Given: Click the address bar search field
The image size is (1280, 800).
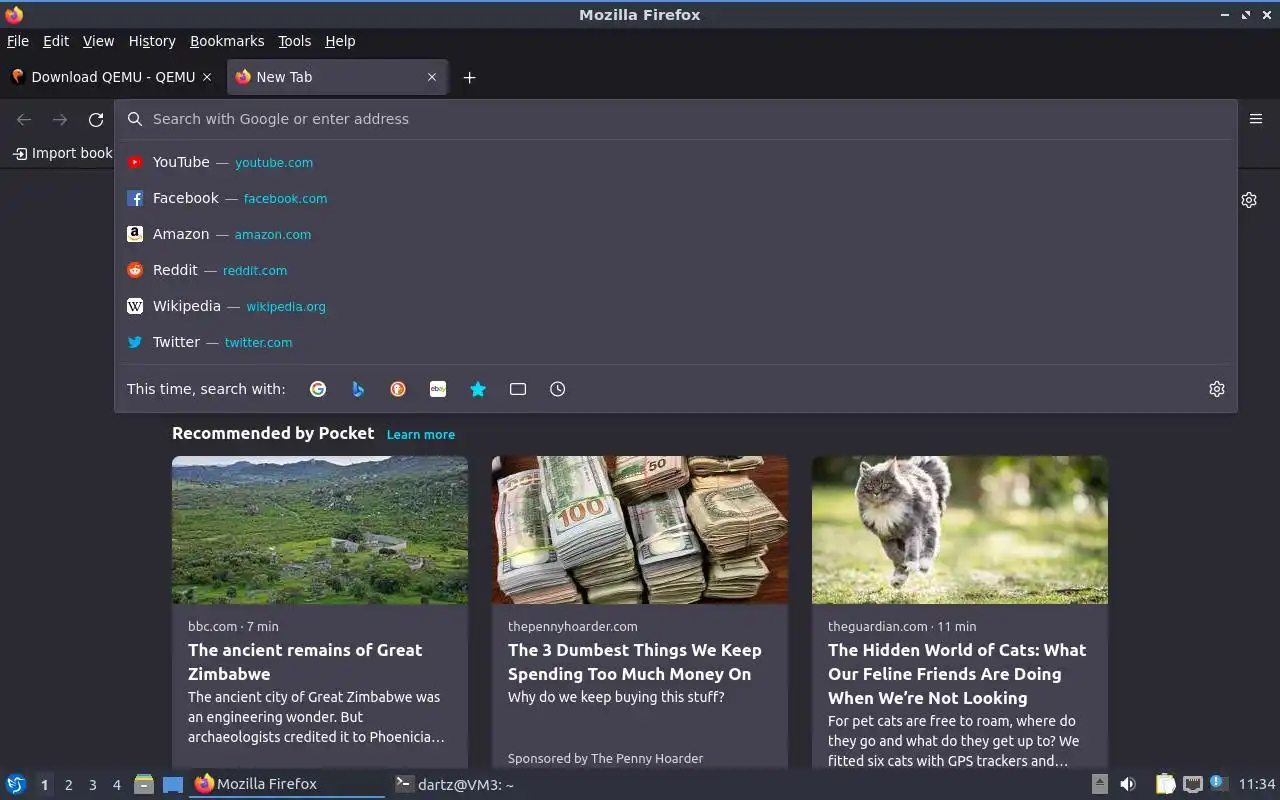Looking at the screenshot, I should click(676, 119).
